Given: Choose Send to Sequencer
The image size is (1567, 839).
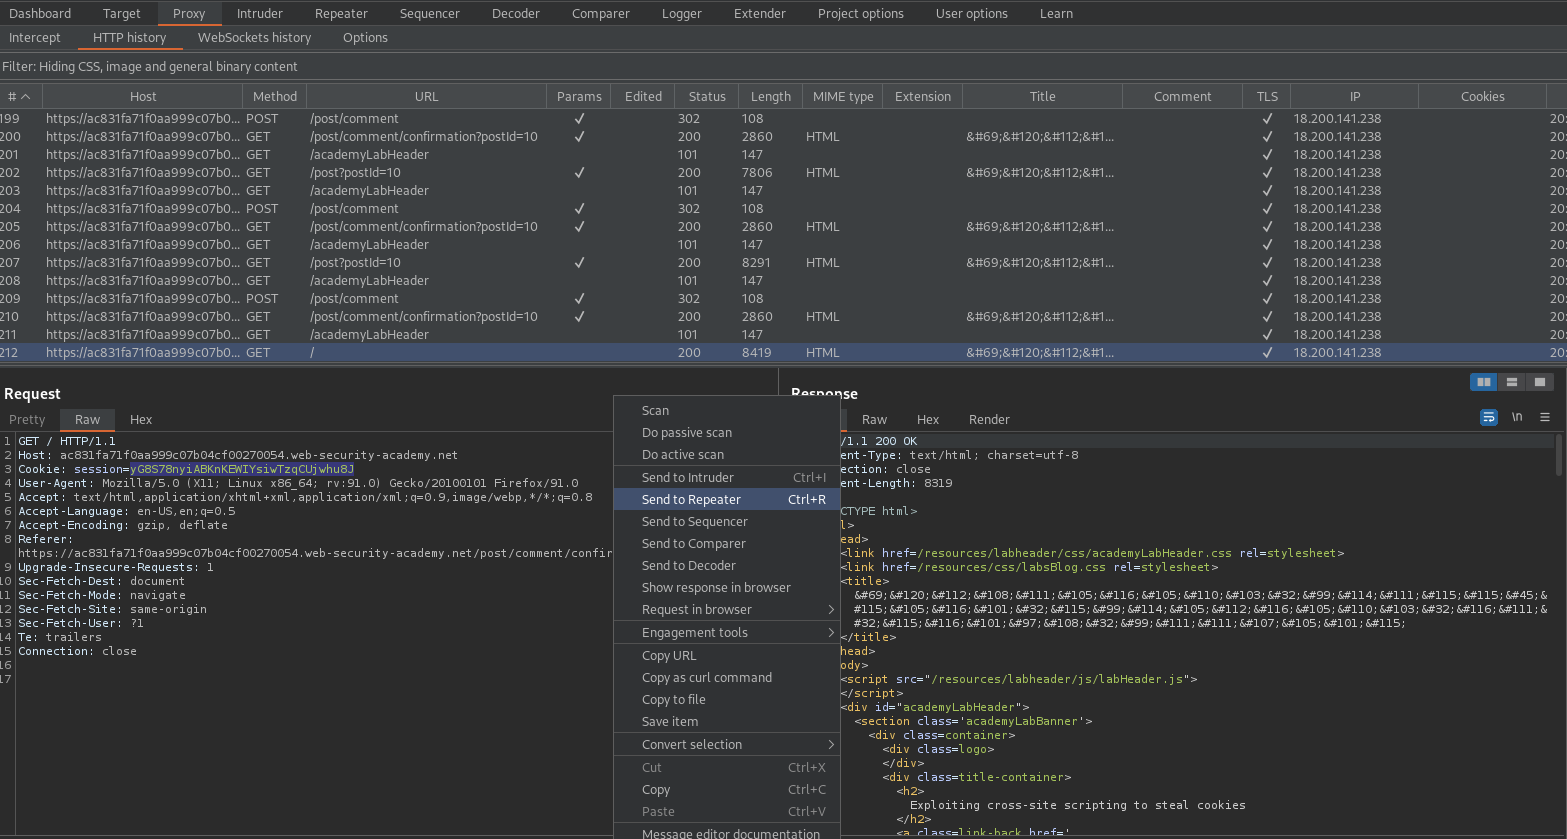Looking at the screenshot, I should [x=727, y=522].
